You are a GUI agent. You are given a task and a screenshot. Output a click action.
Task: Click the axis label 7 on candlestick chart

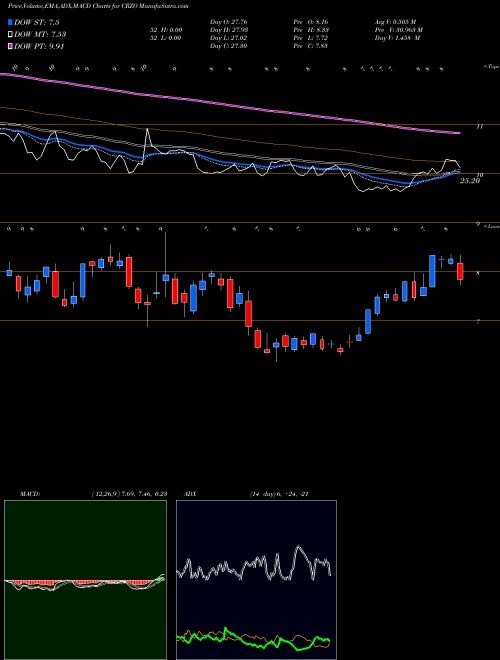click(x=479, y=322)
